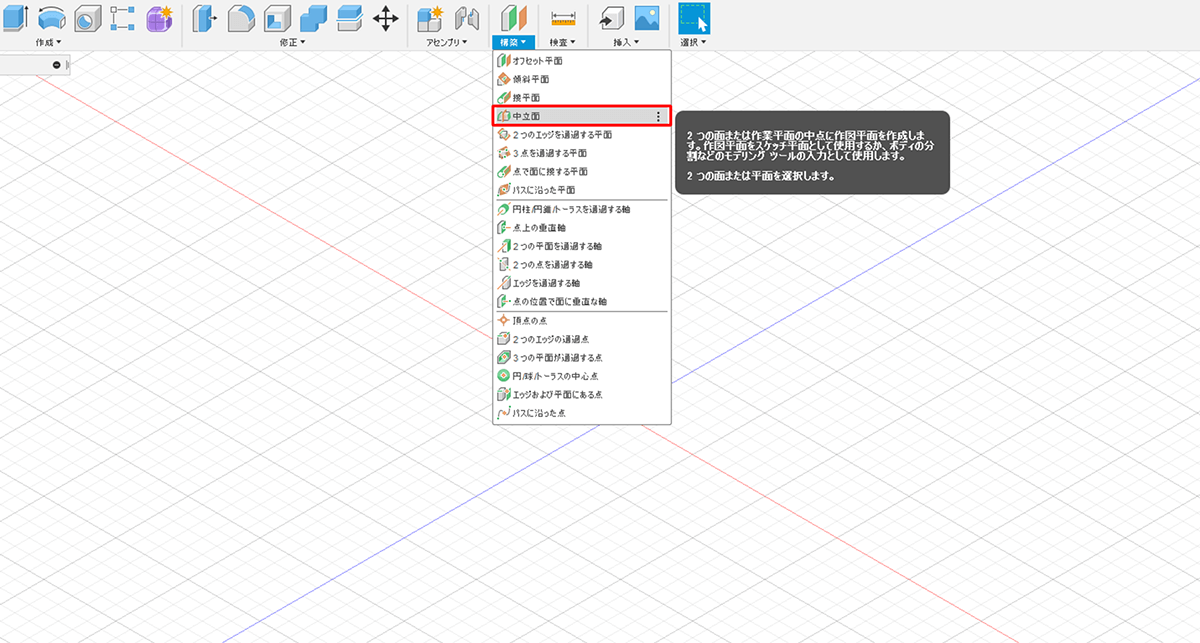
Task: Click the Hole tool icon
Action: (x=88, y=17)
